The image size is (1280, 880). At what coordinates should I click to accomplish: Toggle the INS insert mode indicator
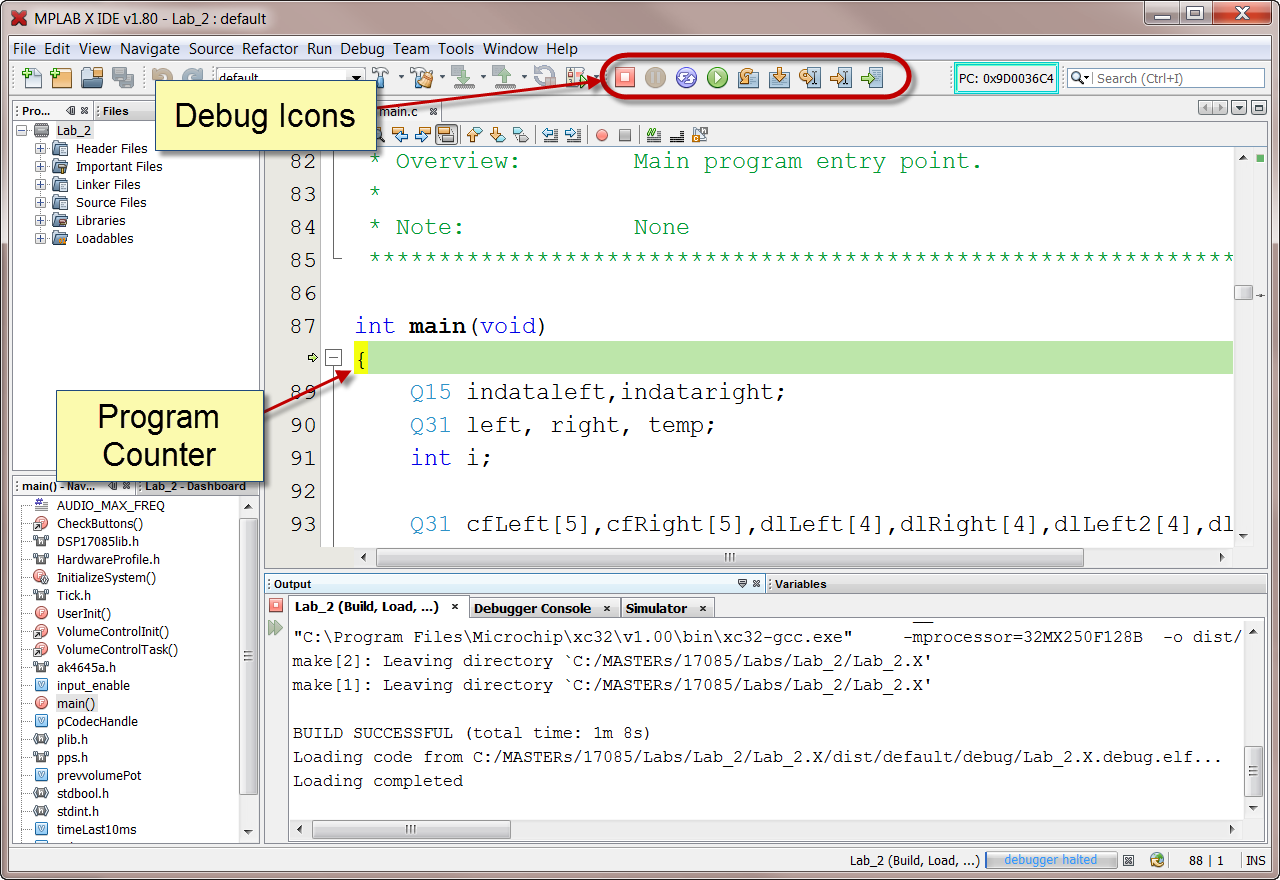coord(1255,860)
